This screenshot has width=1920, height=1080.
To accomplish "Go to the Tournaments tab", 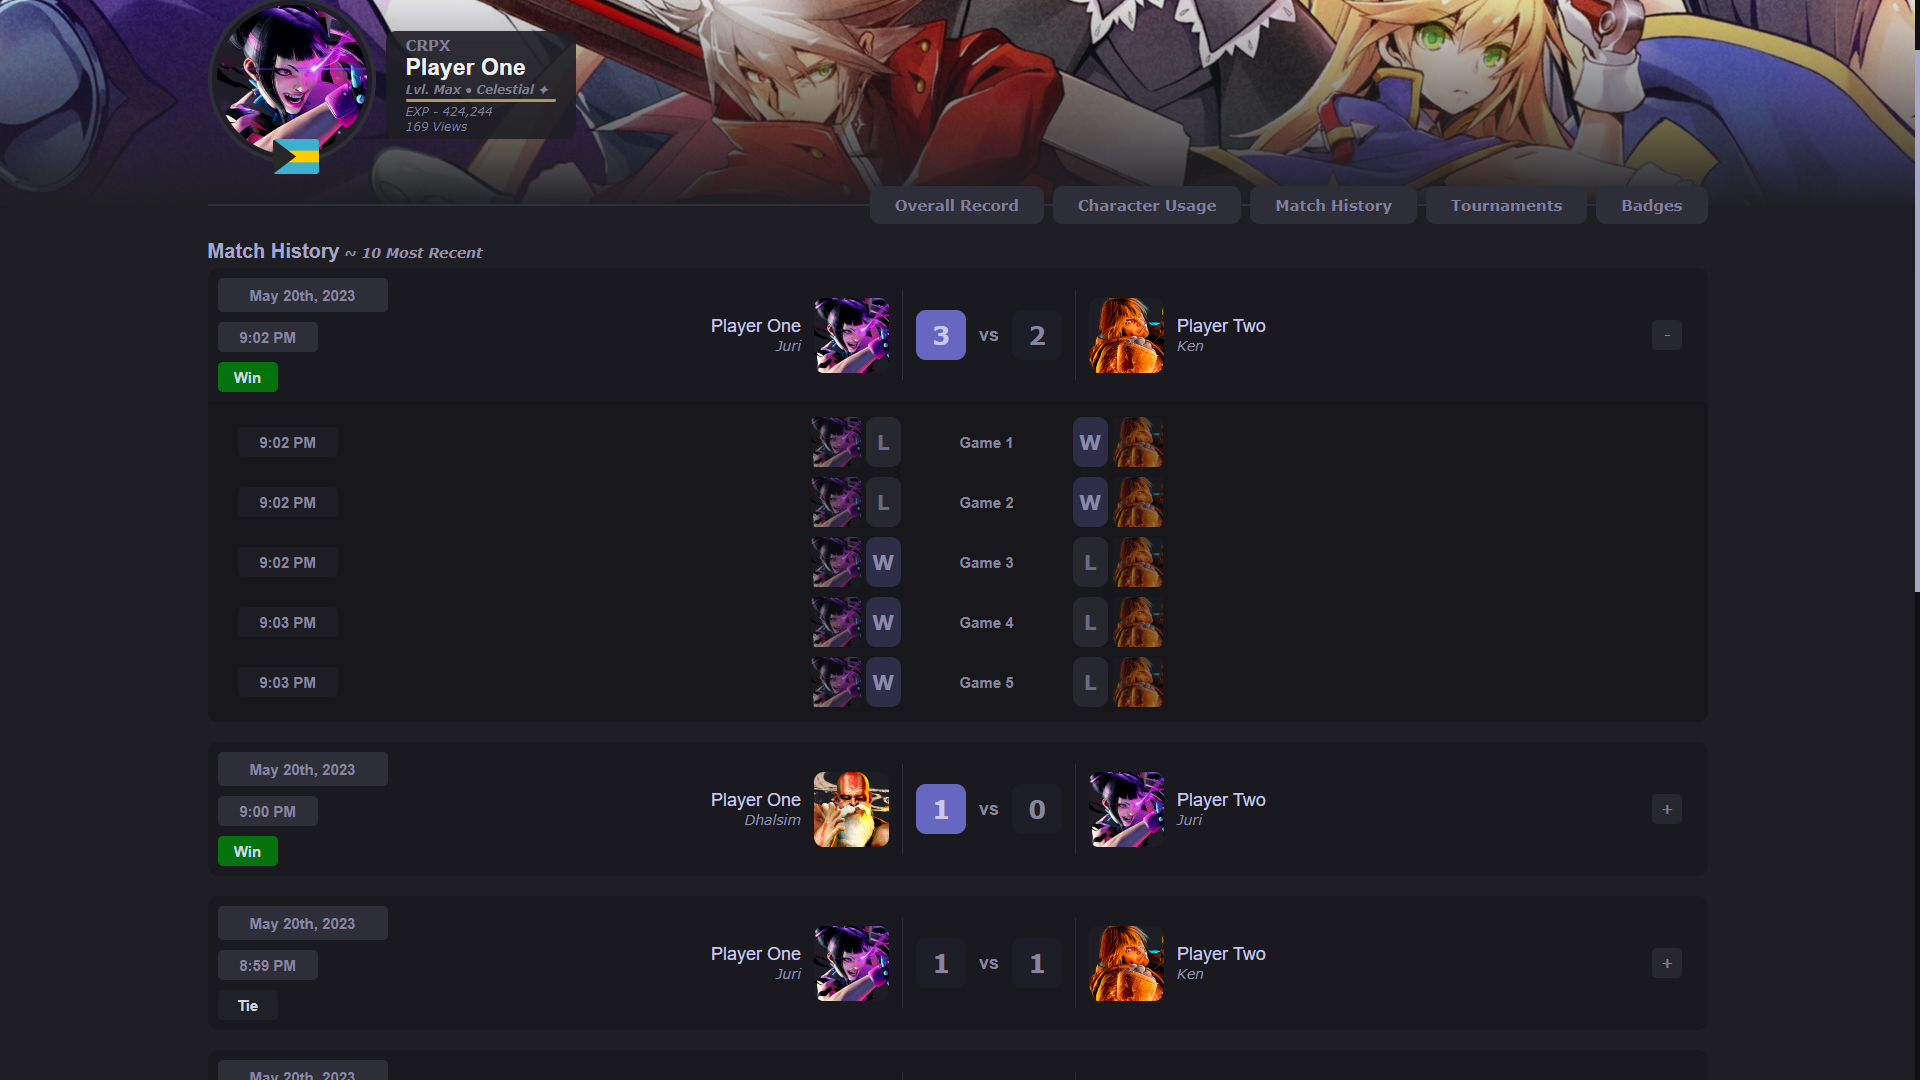I will [x=1506, y=205].
